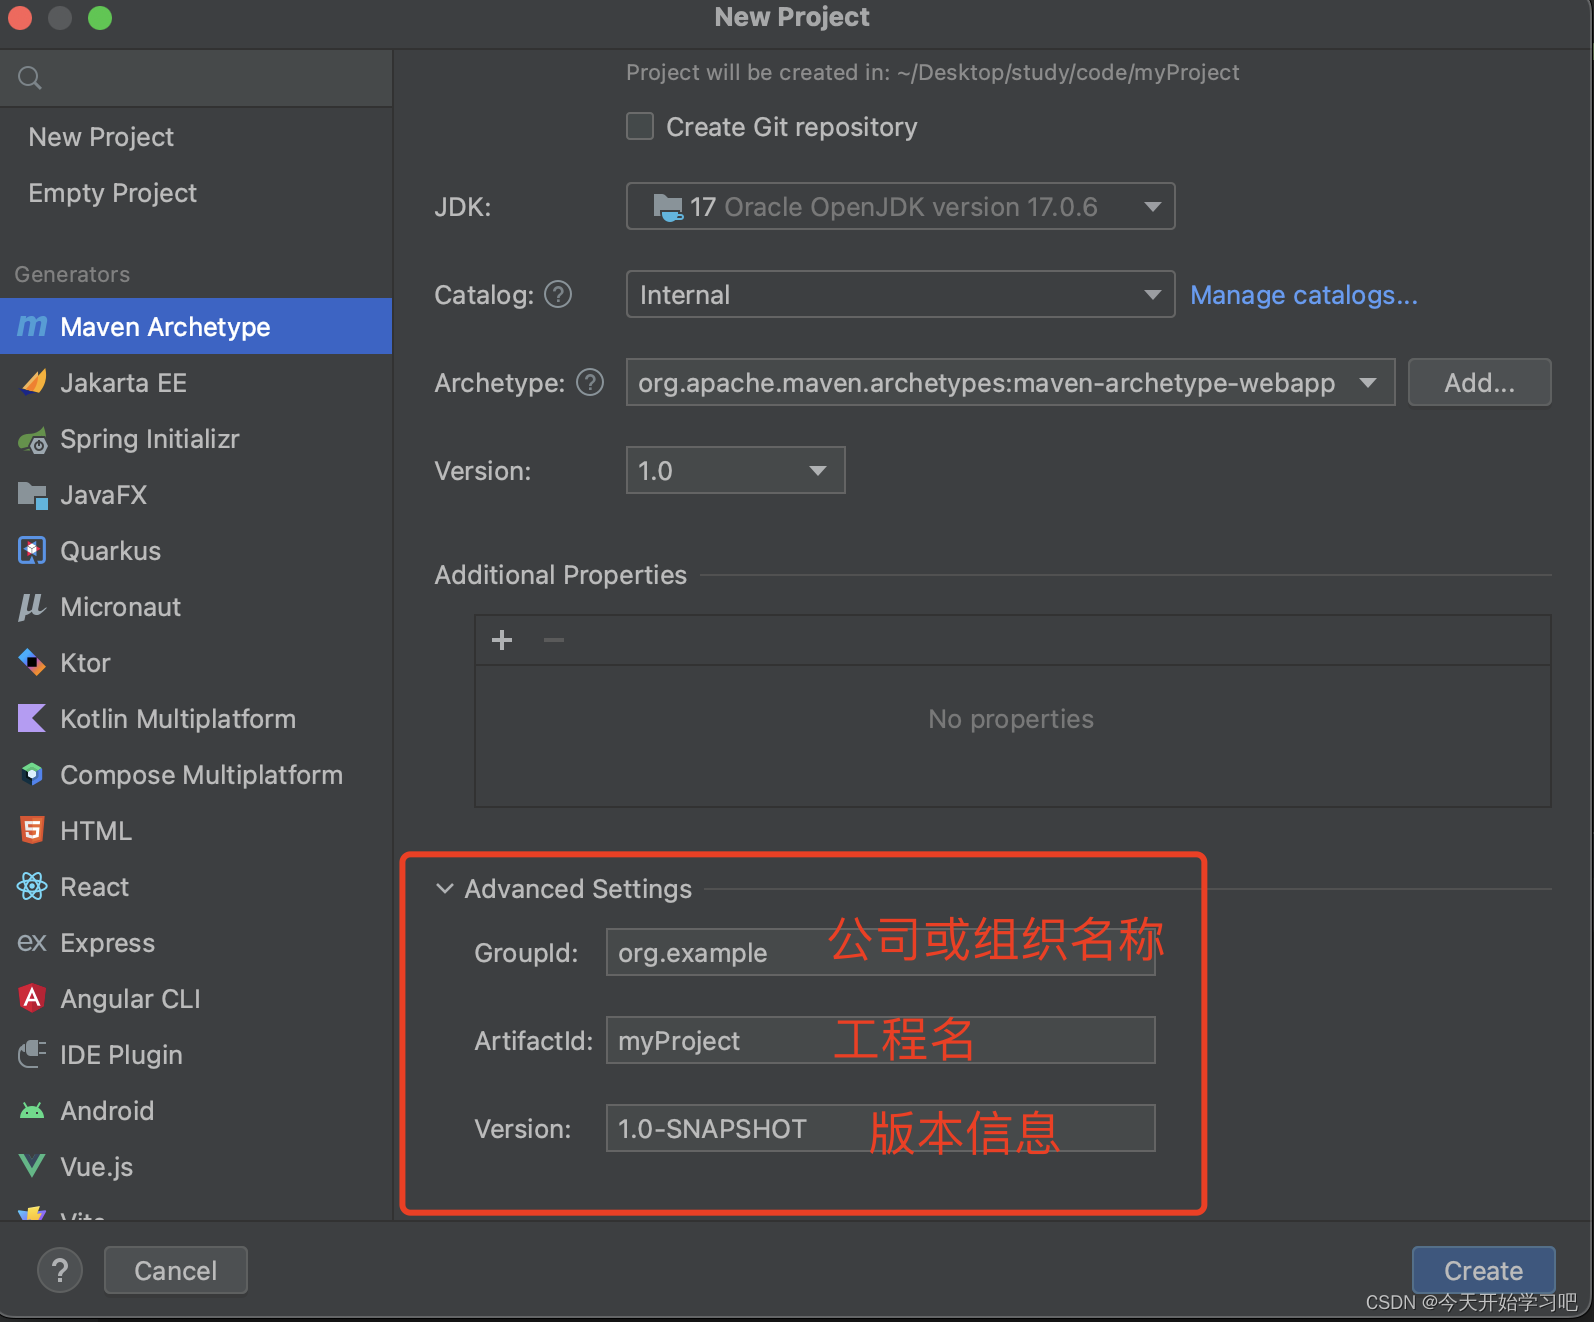Open the Archetype combo box arrow

tap(1368, 382)
